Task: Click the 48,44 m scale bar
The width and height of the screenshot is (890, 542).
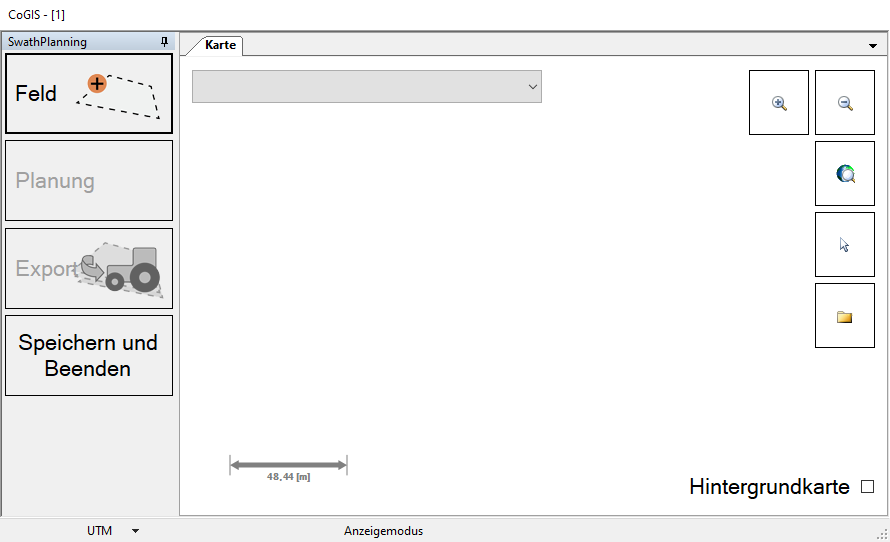Action: pos(288,468)
